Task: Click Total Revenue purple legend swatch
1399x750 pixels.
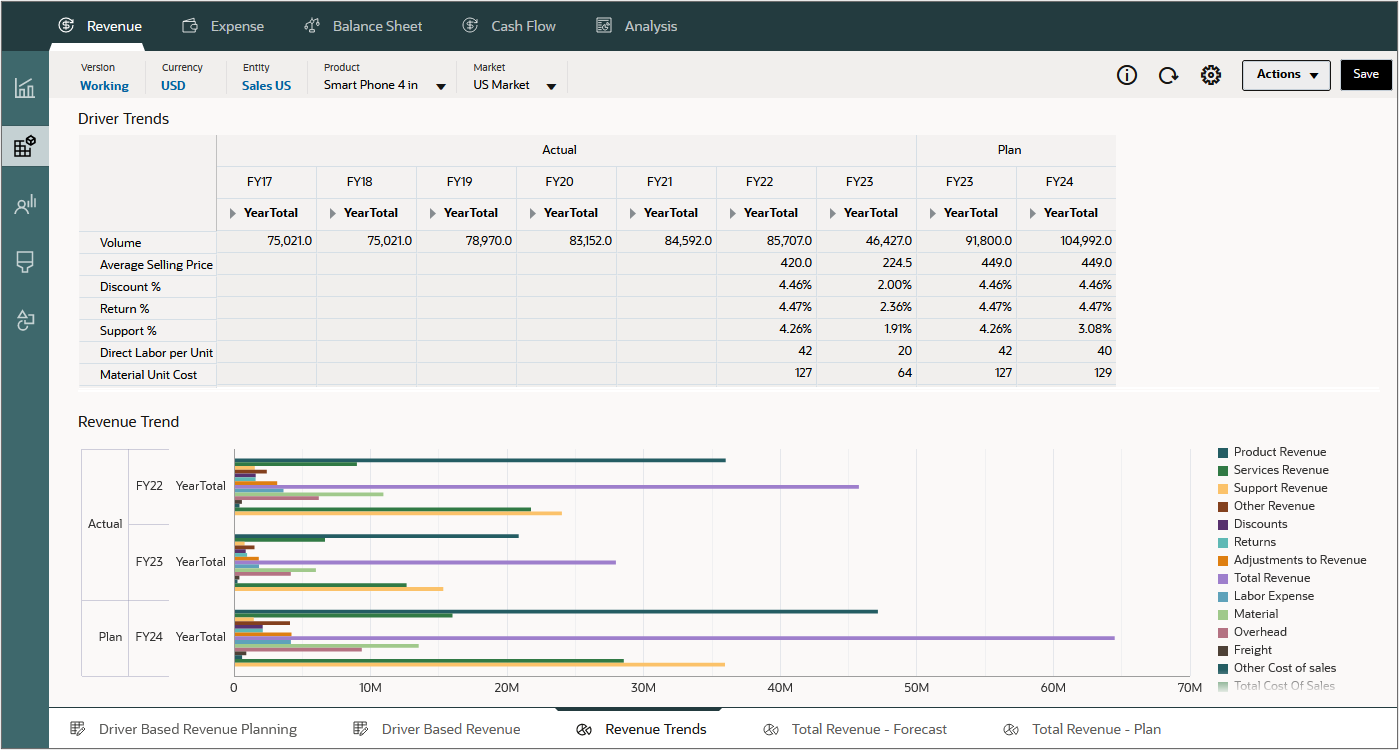Action: tap(1223, 578)
